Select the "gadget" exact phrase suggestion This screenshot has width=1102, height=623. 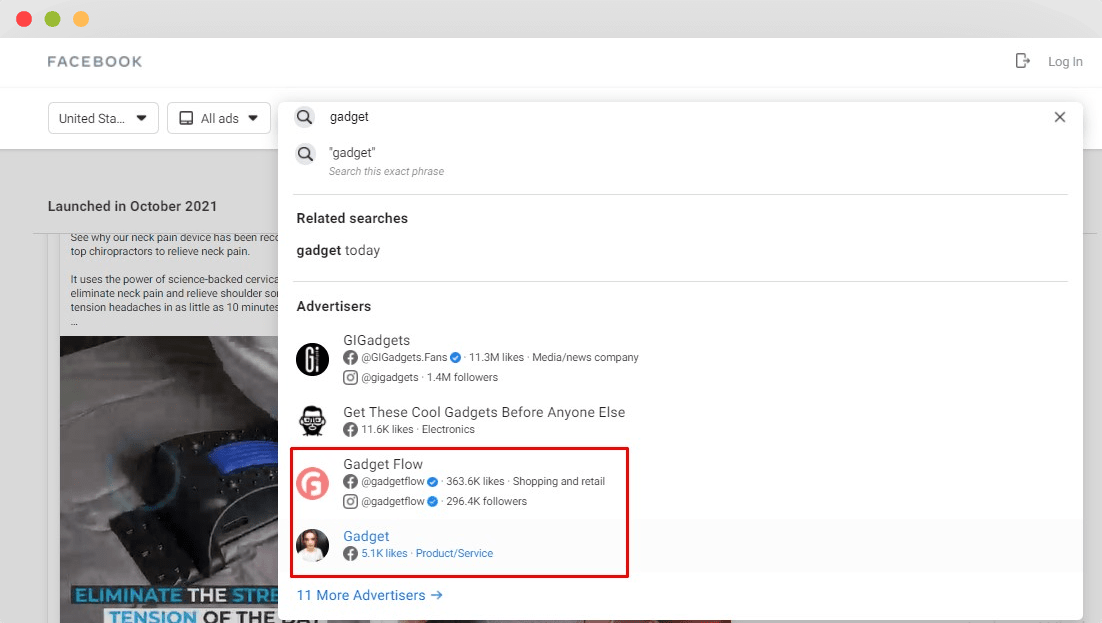tap(680, 161)
